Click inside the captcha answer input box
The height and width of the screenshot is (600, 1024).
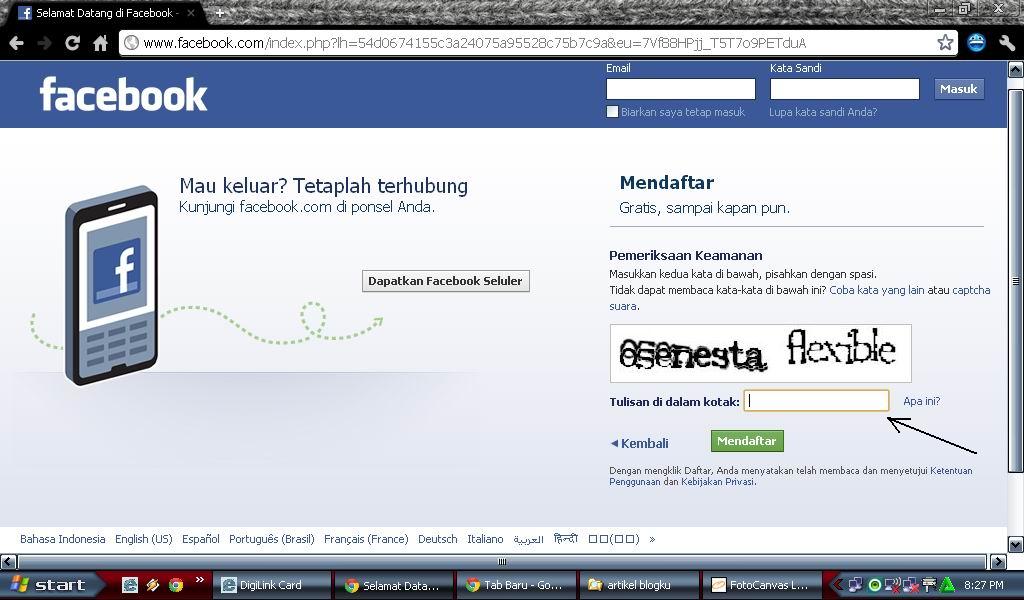coord(815,400)
